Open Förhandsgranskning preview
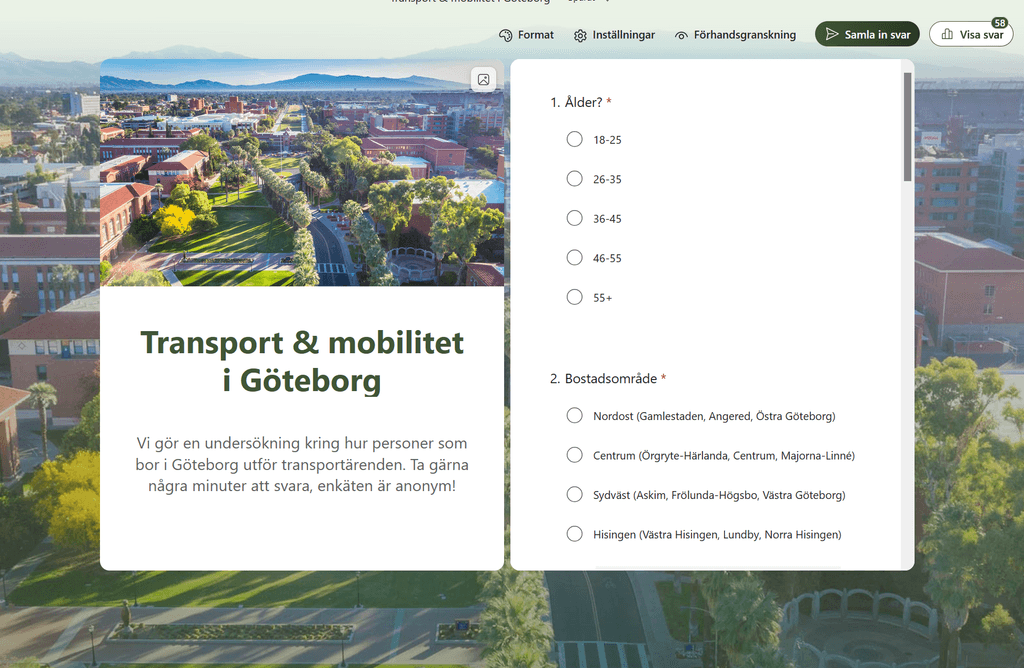This screenshot has height=668, width=1024. (735, 35)
